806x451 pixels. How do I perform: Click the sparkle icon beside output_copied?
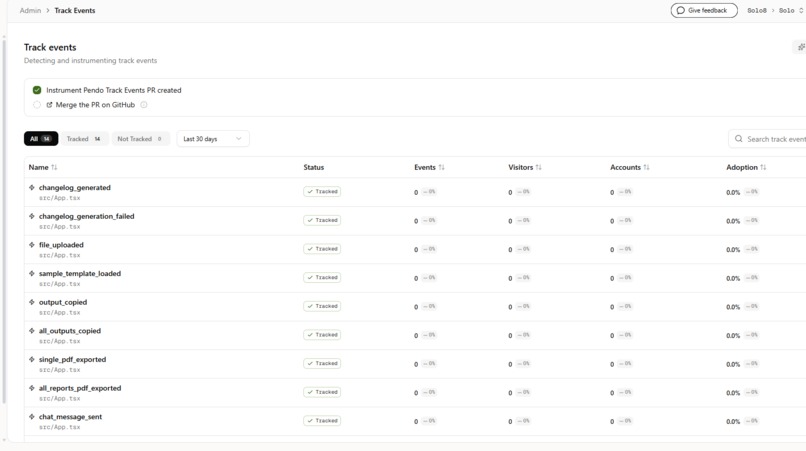tap(32, 302)
